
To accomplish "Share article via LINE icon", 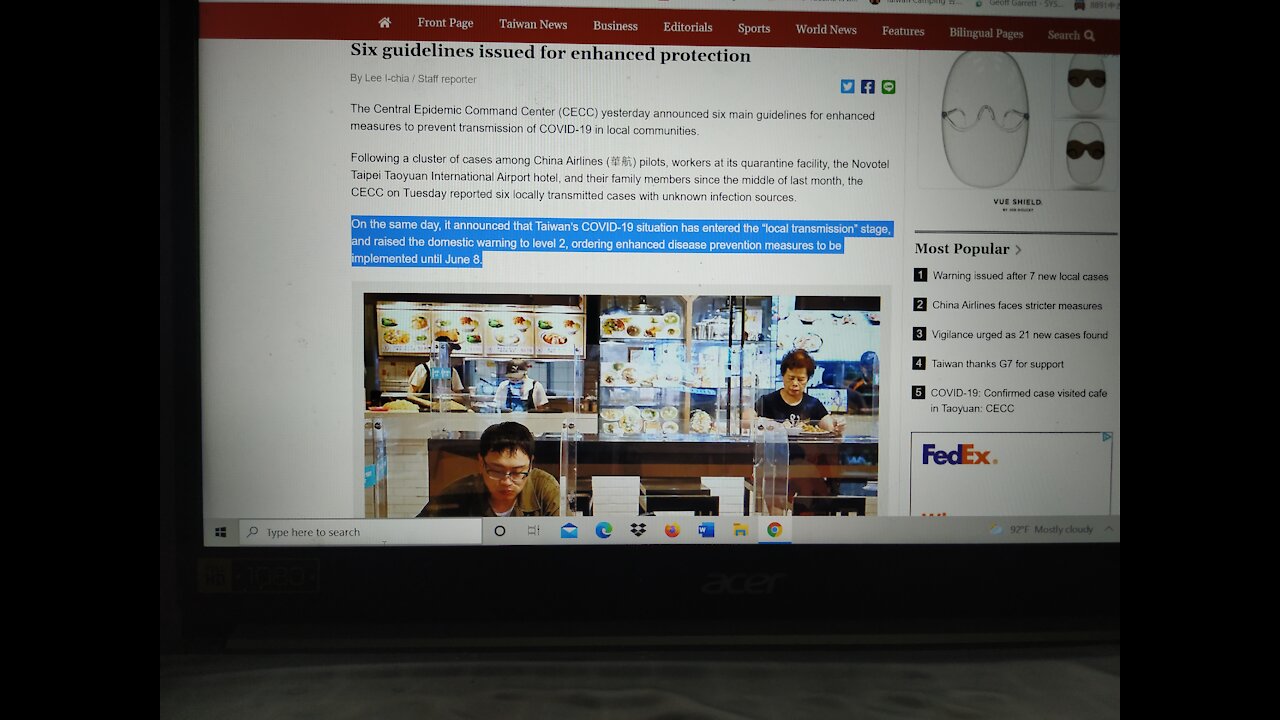I will point(888,87).
